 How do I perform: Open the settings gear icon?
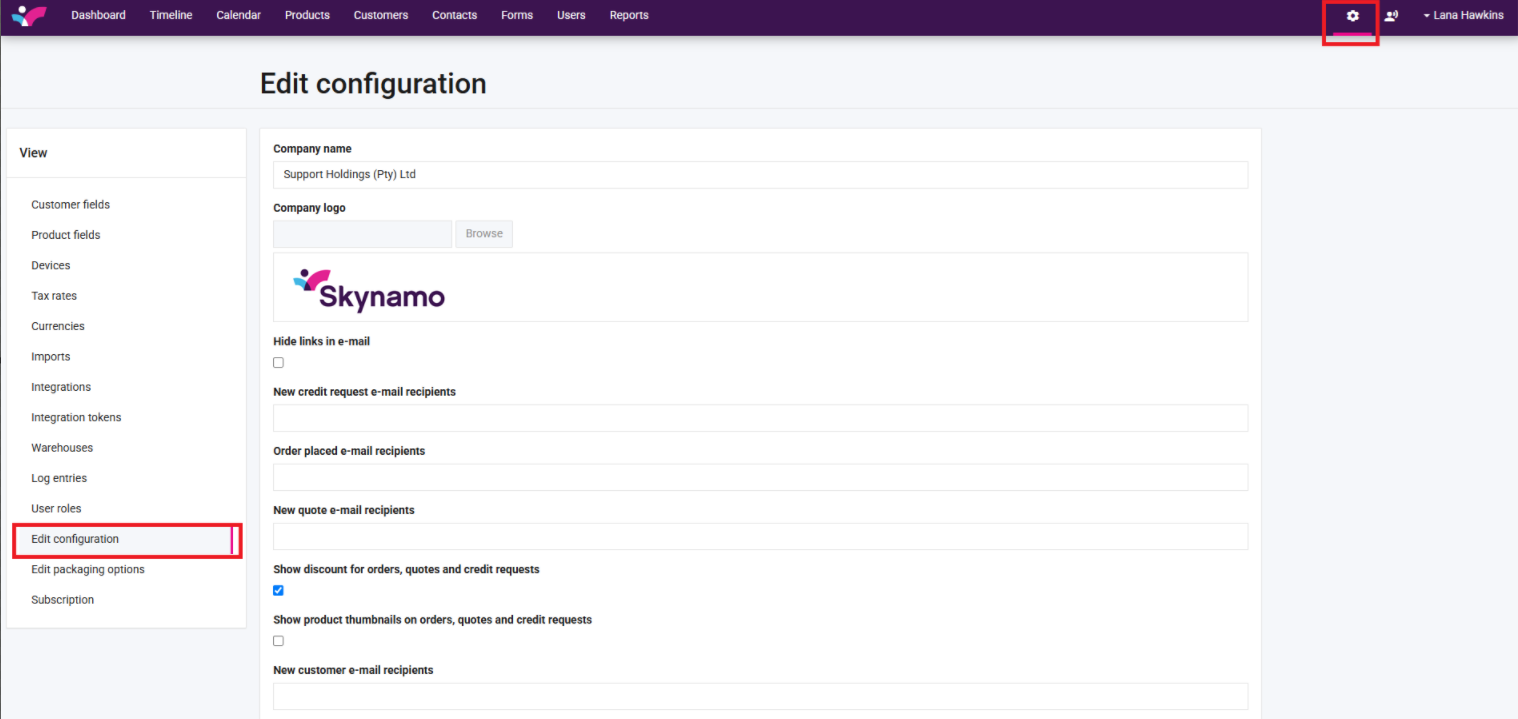point(1352,16)
